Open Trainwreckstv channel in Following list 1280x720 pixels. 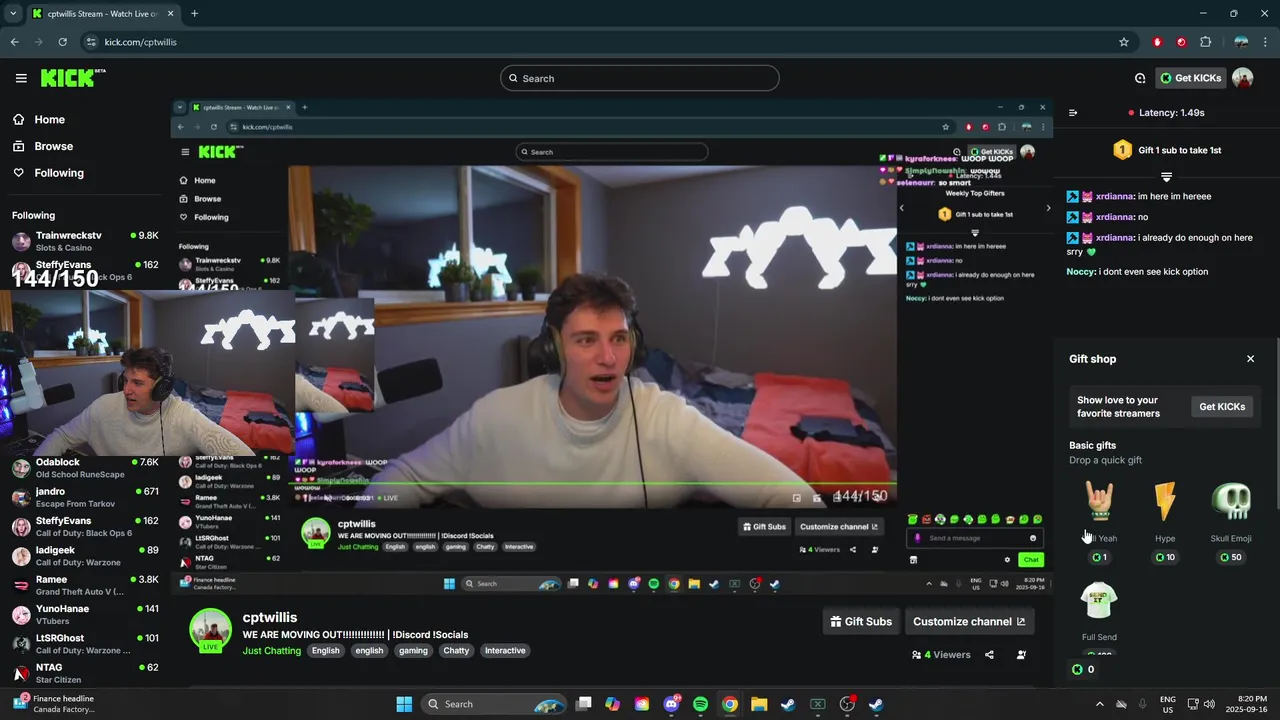tap(85, 241)
